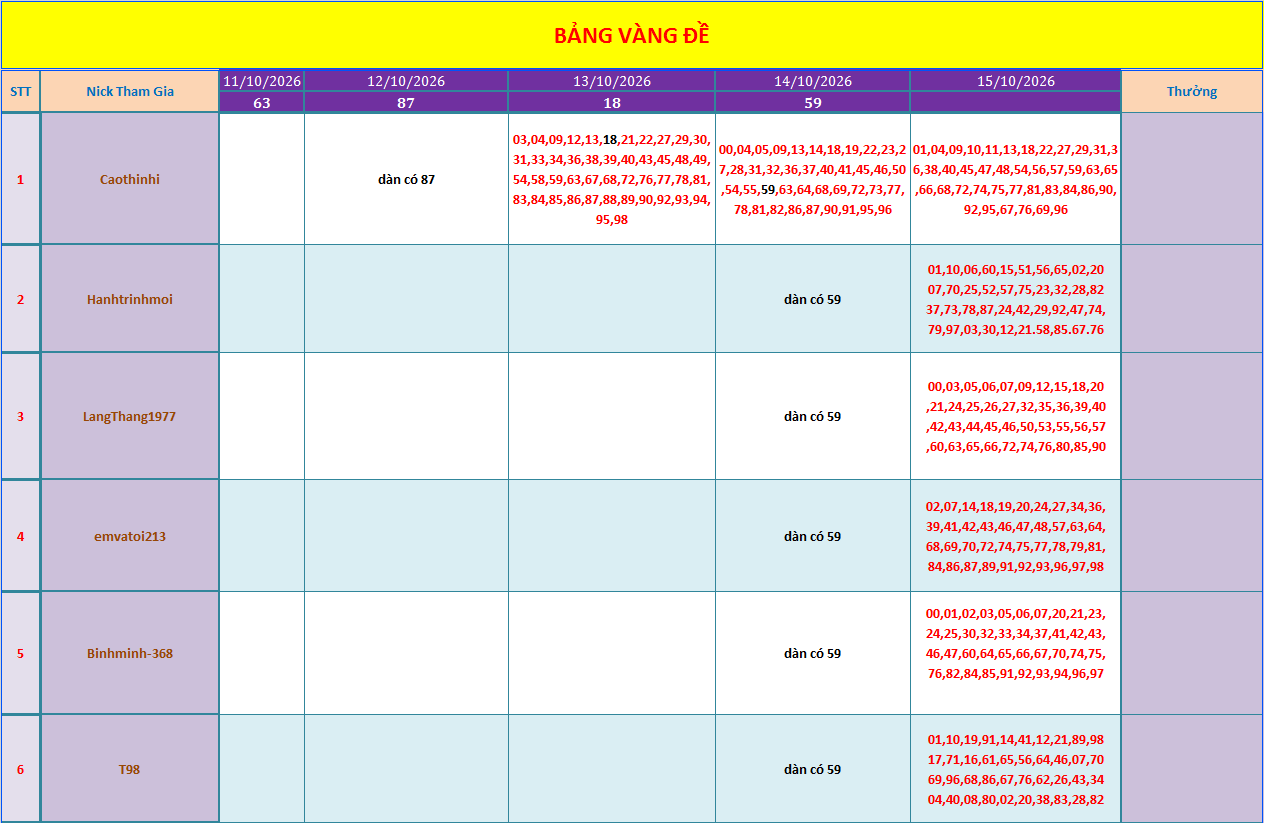Click the 15/10/2026 date header
The height and width of the screenshot is (823, 1264).
tap(1016, 81)
